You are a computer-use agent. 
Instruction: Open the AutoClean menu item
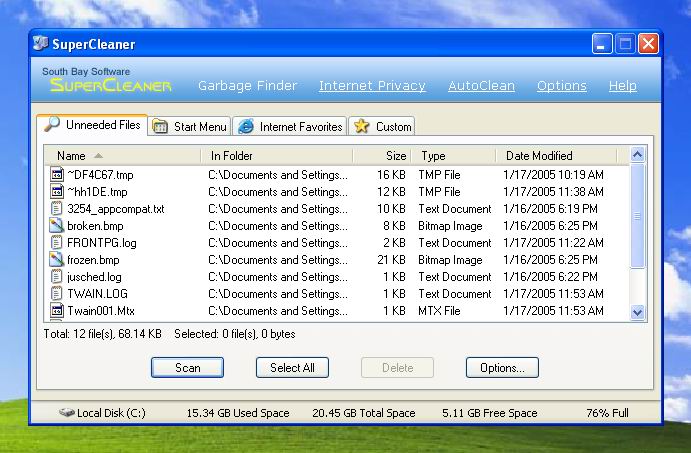point(481,86)
